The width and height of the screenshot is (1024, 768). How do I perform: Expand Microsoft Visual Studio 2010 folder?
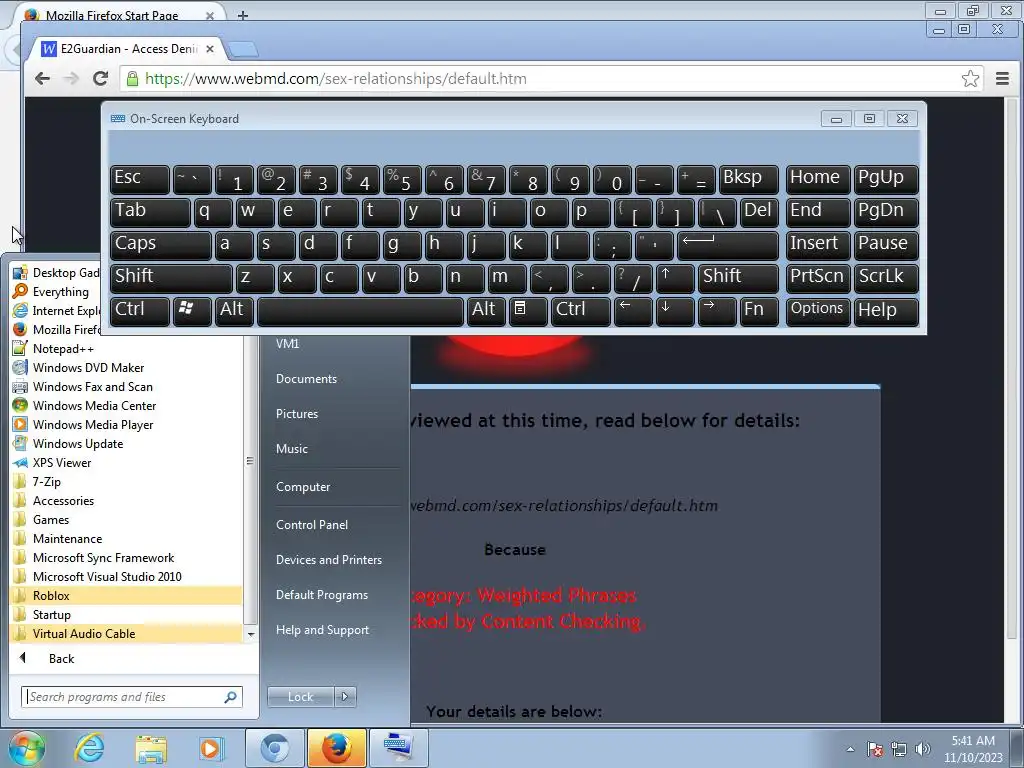[107, 577]
